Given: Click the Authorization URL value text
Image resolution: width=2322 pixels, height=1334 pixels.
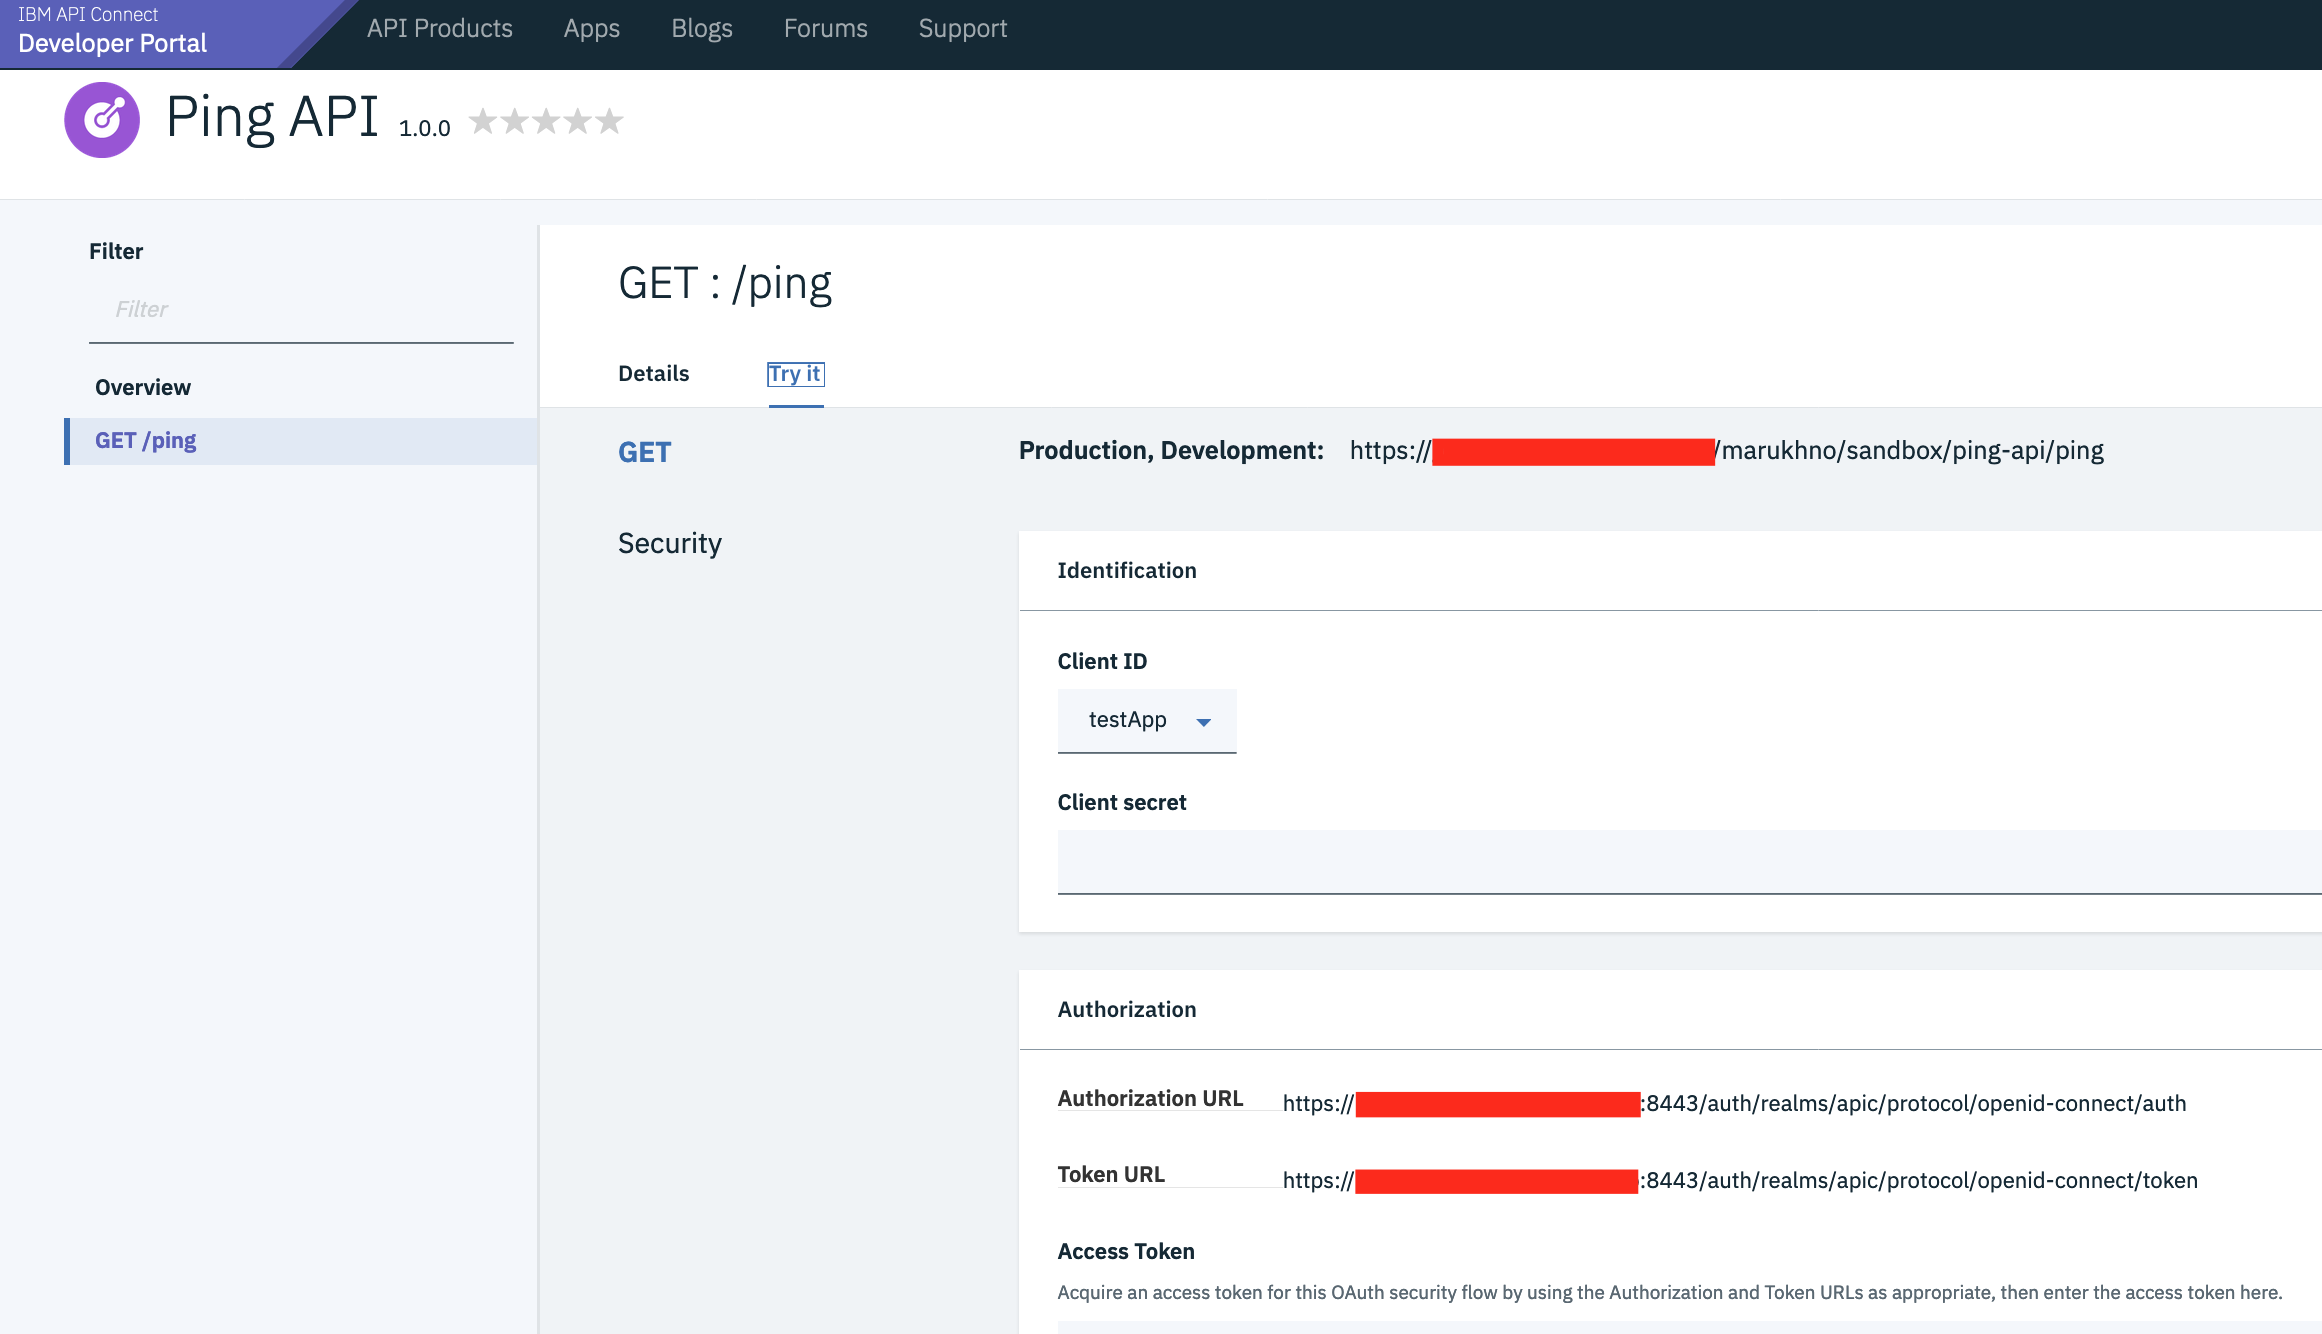Looking at the screenshot, I should coord(1734,1103).
